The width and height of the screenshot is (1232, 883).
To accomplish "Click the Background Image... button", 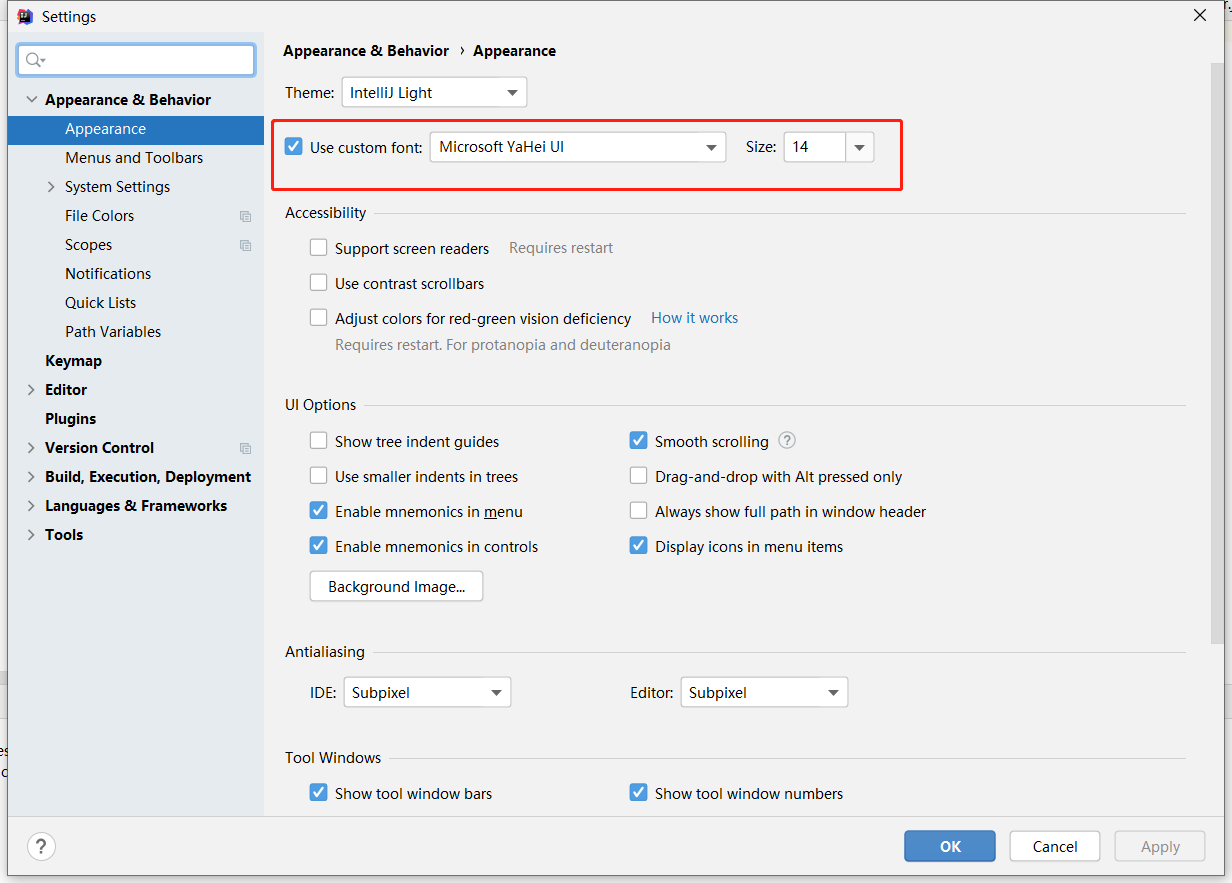I will pyautogui.click(x=397, y=587).
